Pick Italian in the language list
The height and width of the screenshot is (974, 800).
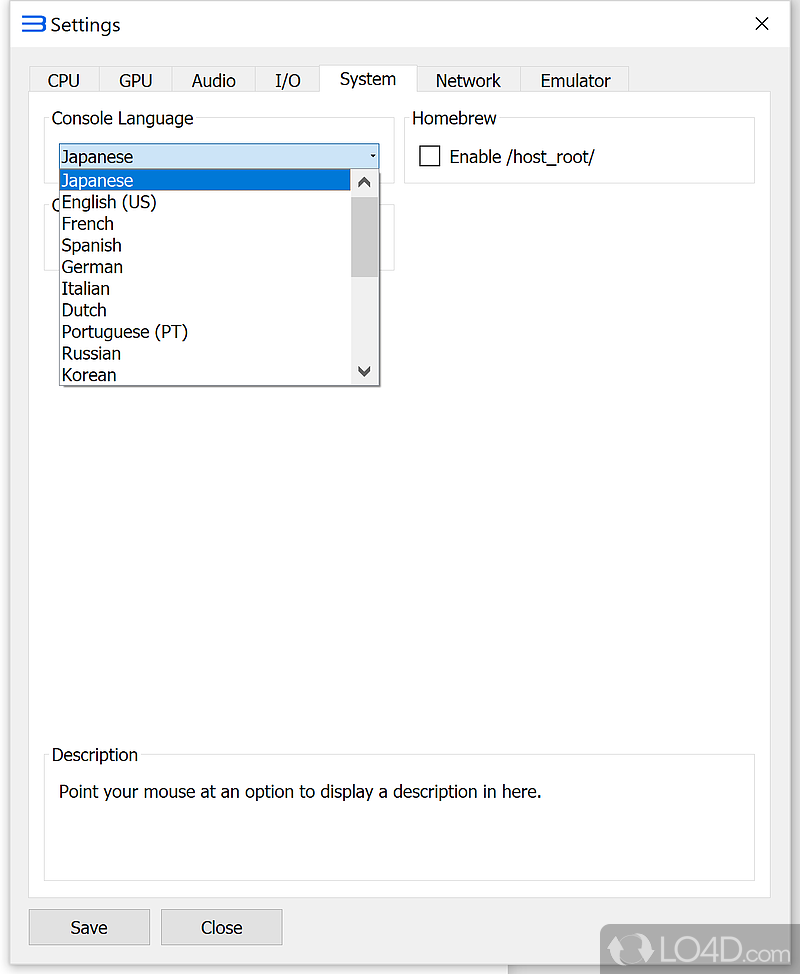coord(205,289)
